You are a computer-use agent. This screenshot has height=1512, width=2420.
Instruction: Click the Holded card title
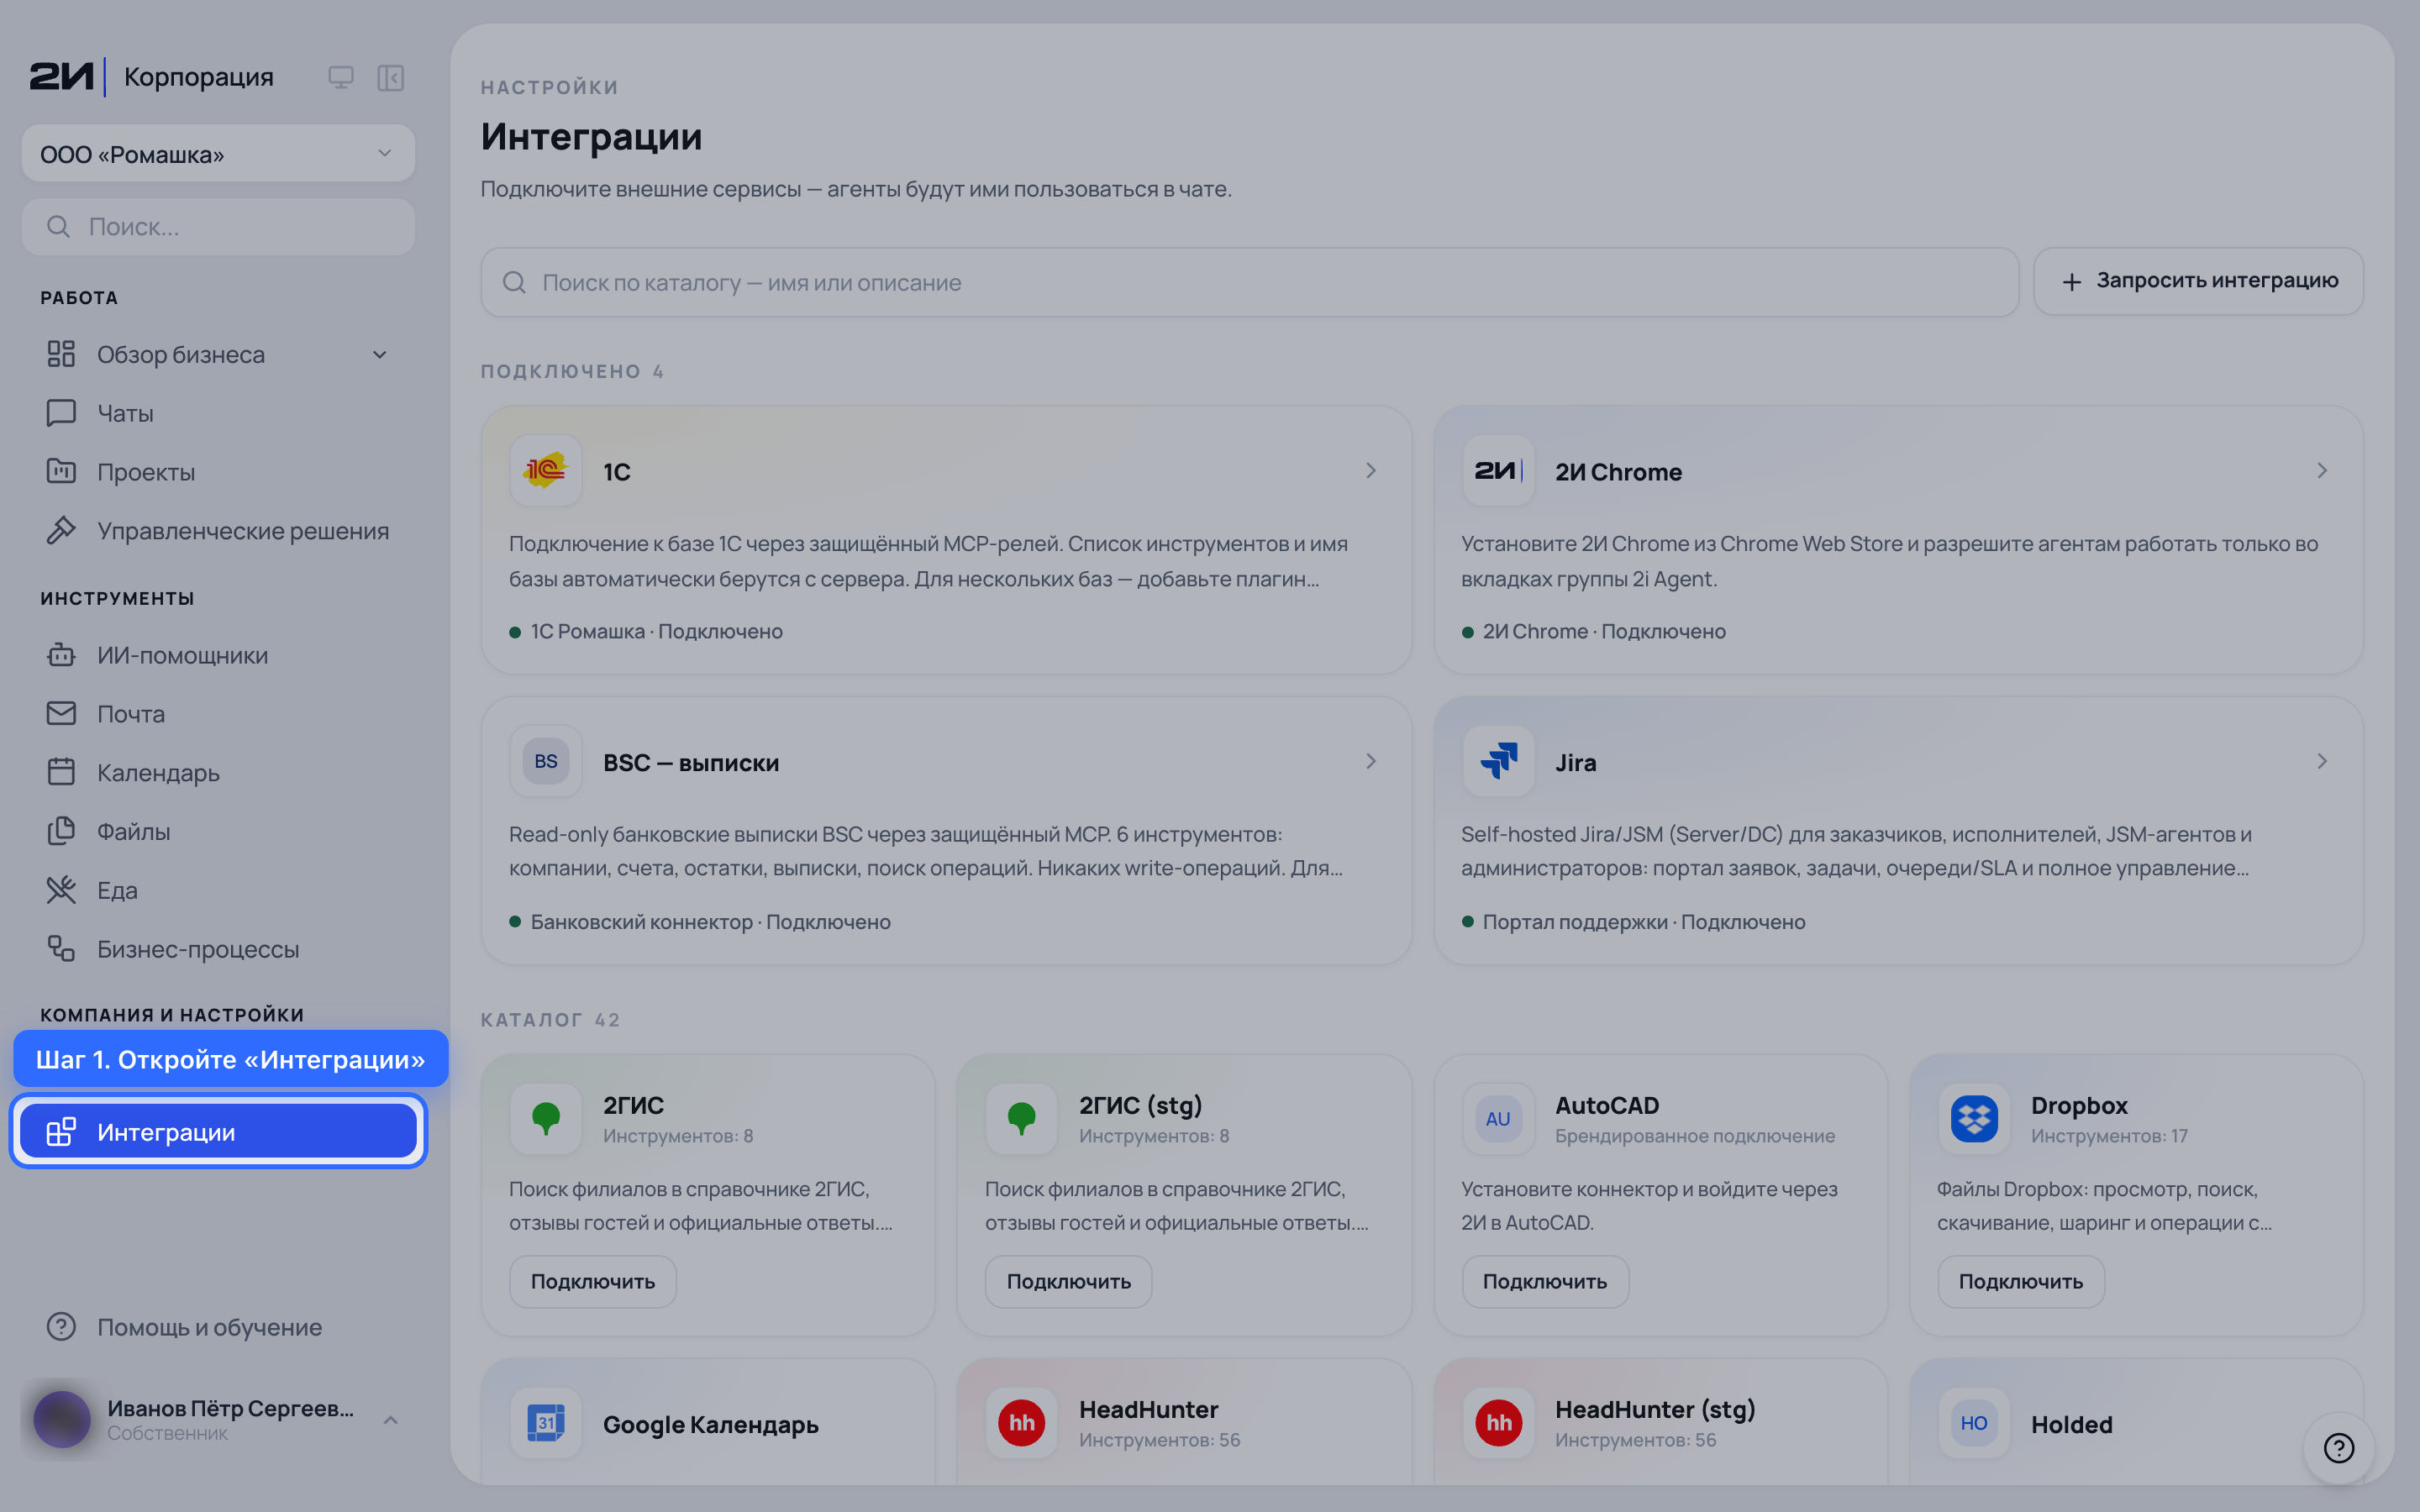(x=2071, y=1424)
